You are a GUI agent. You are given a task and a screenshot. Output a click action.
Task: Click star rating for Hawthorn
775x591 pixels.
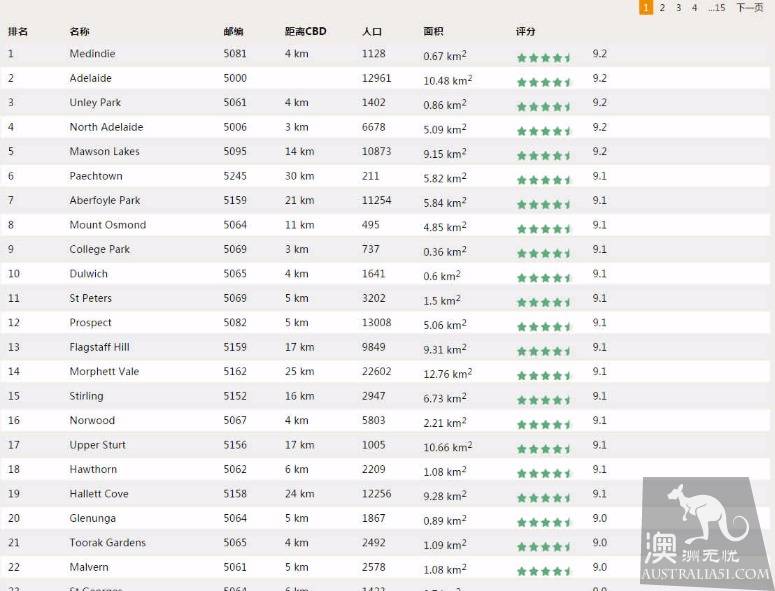[544, 474]
